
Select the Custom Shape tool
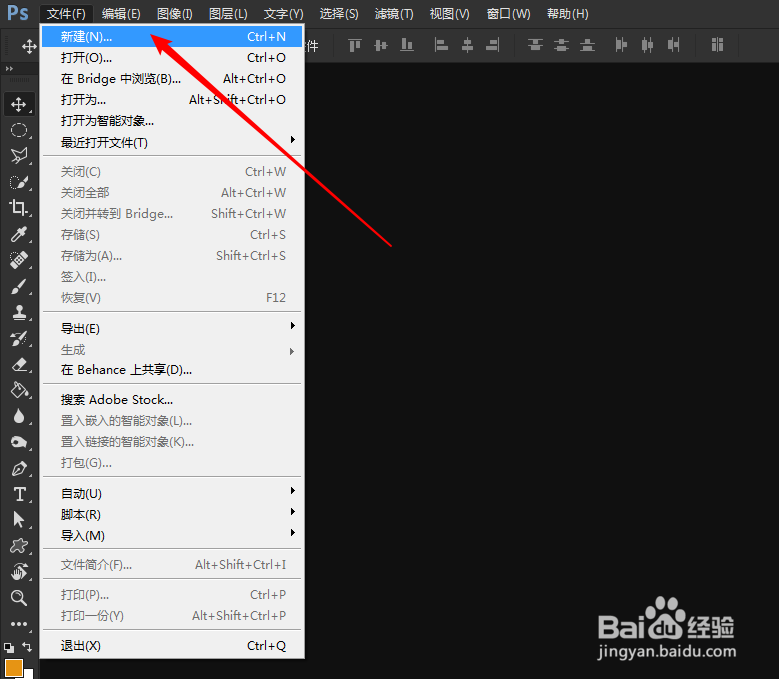tap(19, 545)
